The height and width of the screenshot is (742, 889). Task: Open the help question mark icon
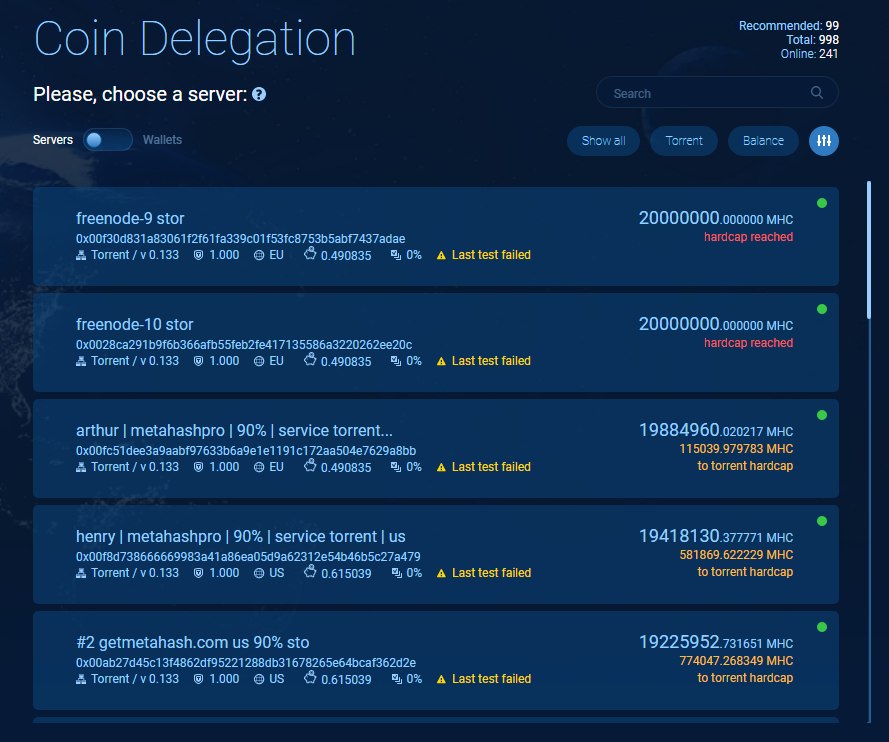tap(259, 94)
